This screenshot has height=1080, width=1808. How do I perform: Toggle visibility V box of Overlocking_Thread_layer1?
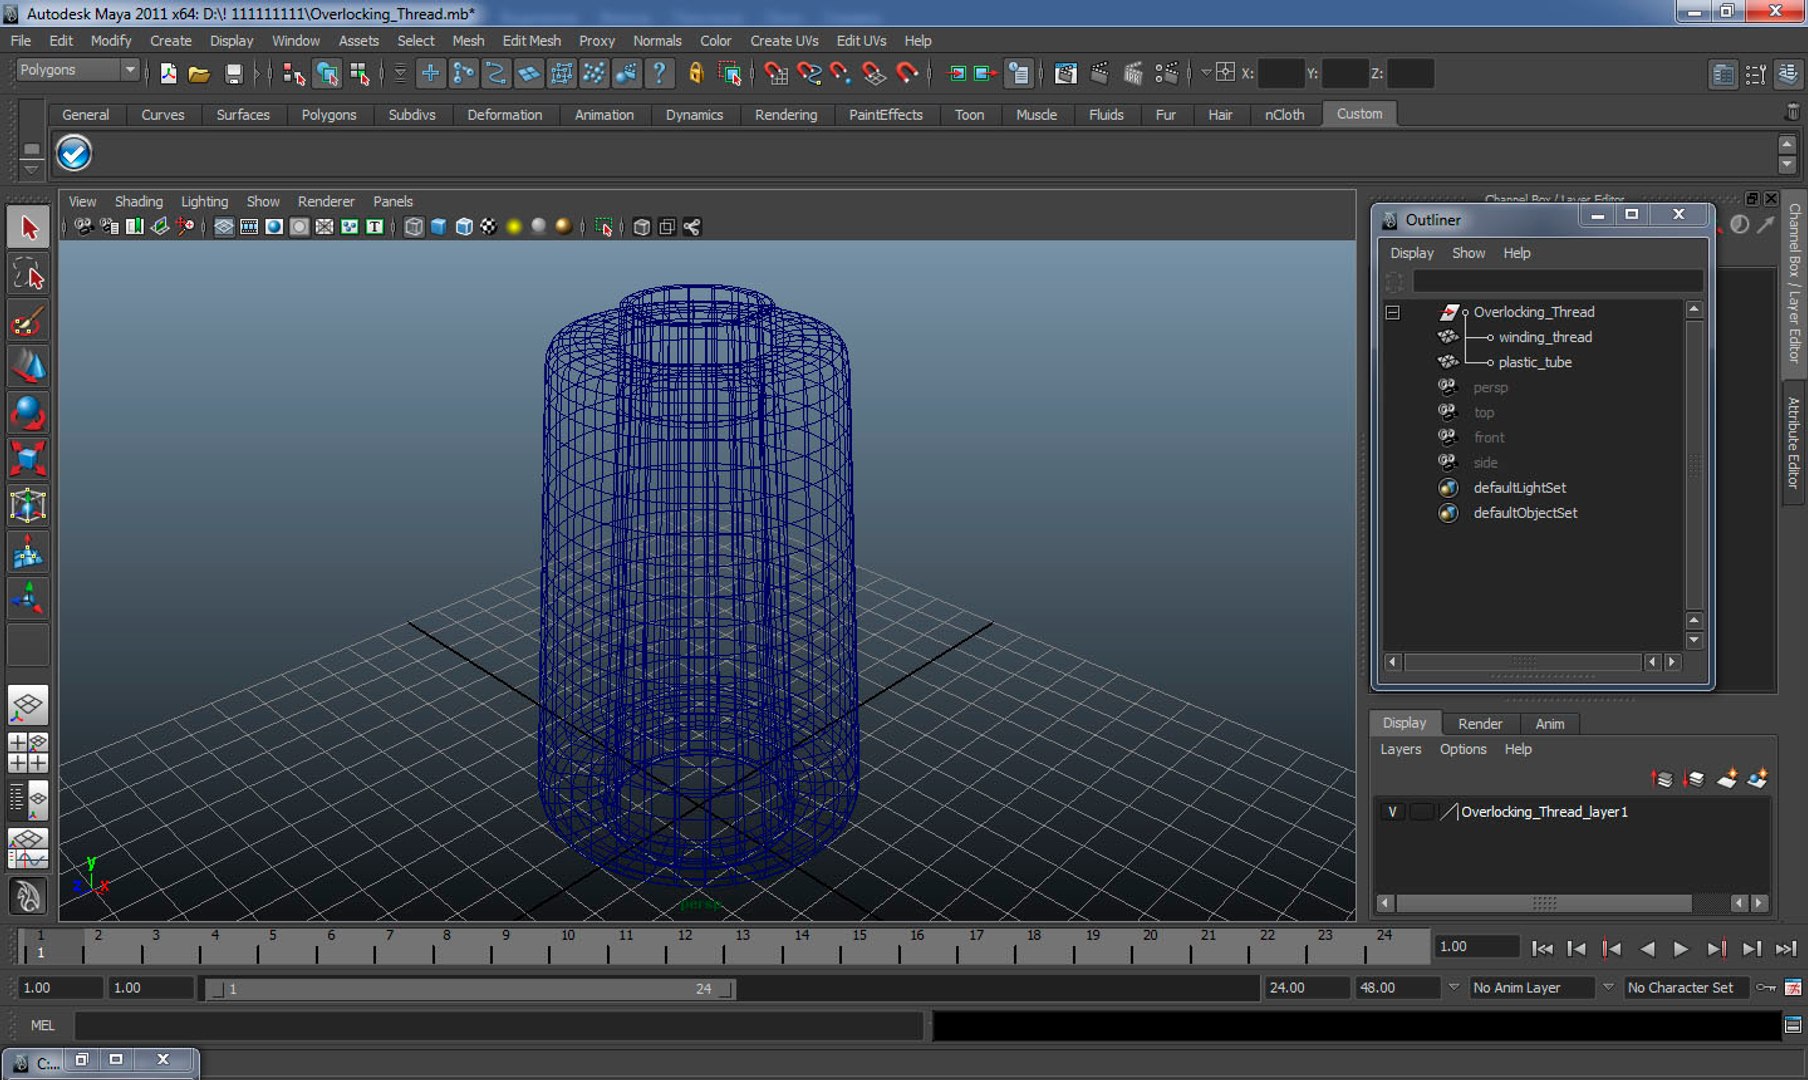(1392, 812)
